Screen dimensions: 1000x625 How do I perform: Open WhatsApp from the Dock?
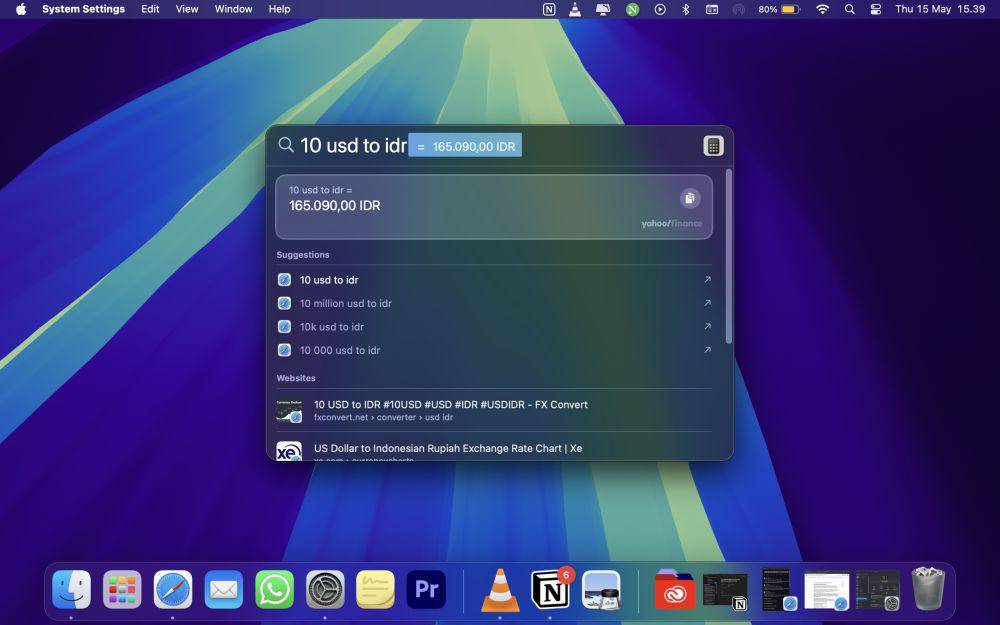274,589
